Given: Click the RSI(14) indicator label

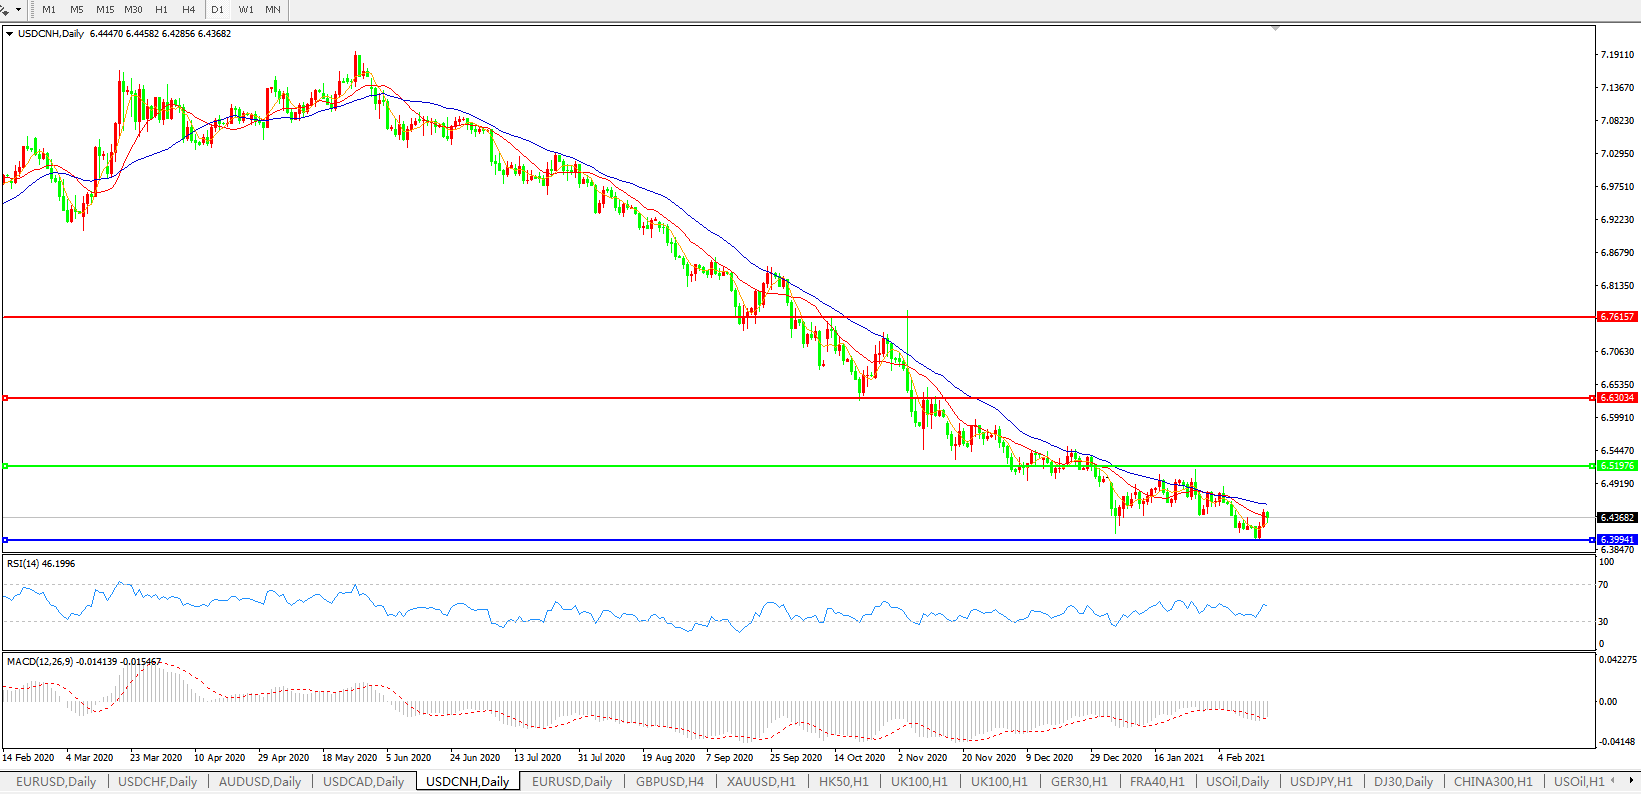Looking at the screenshot, I should point(40,564).
